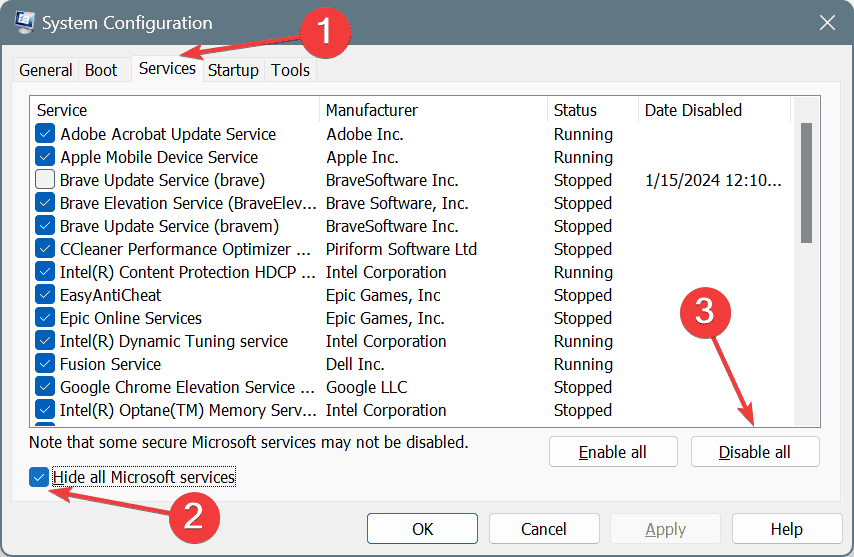This screenshot has height=557, width=854.
Task: Toggle Brave Update Service (bravem) checkbox
Action: click(45, 225)
